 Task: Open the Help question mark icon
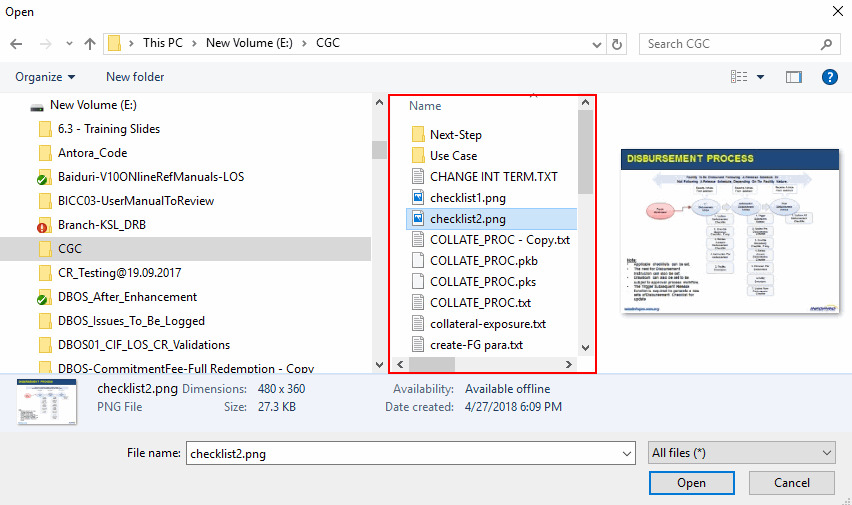[829, 77]
